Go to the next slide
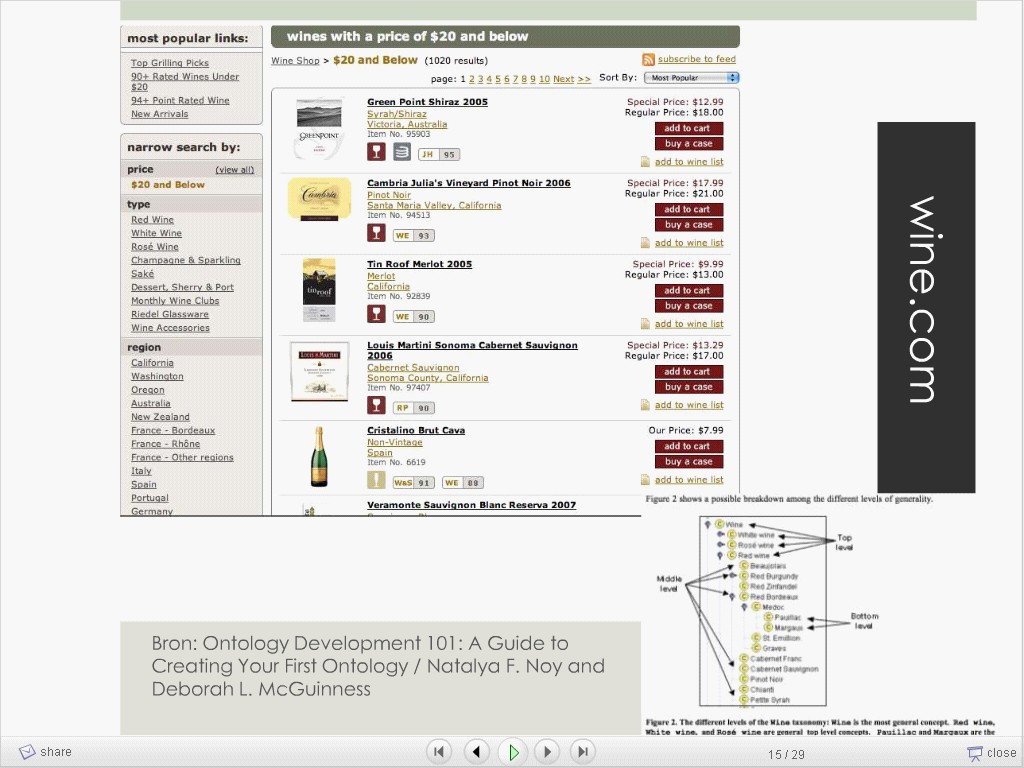The image size is (1024, 768). pyautogui.click(x=547, y=752)
